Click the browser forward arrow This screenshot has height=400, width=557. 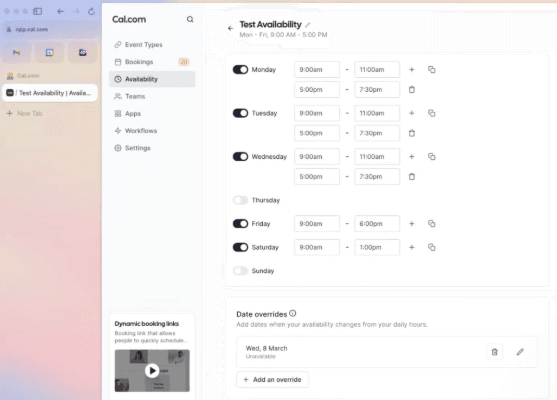click(x=76, y=11)
